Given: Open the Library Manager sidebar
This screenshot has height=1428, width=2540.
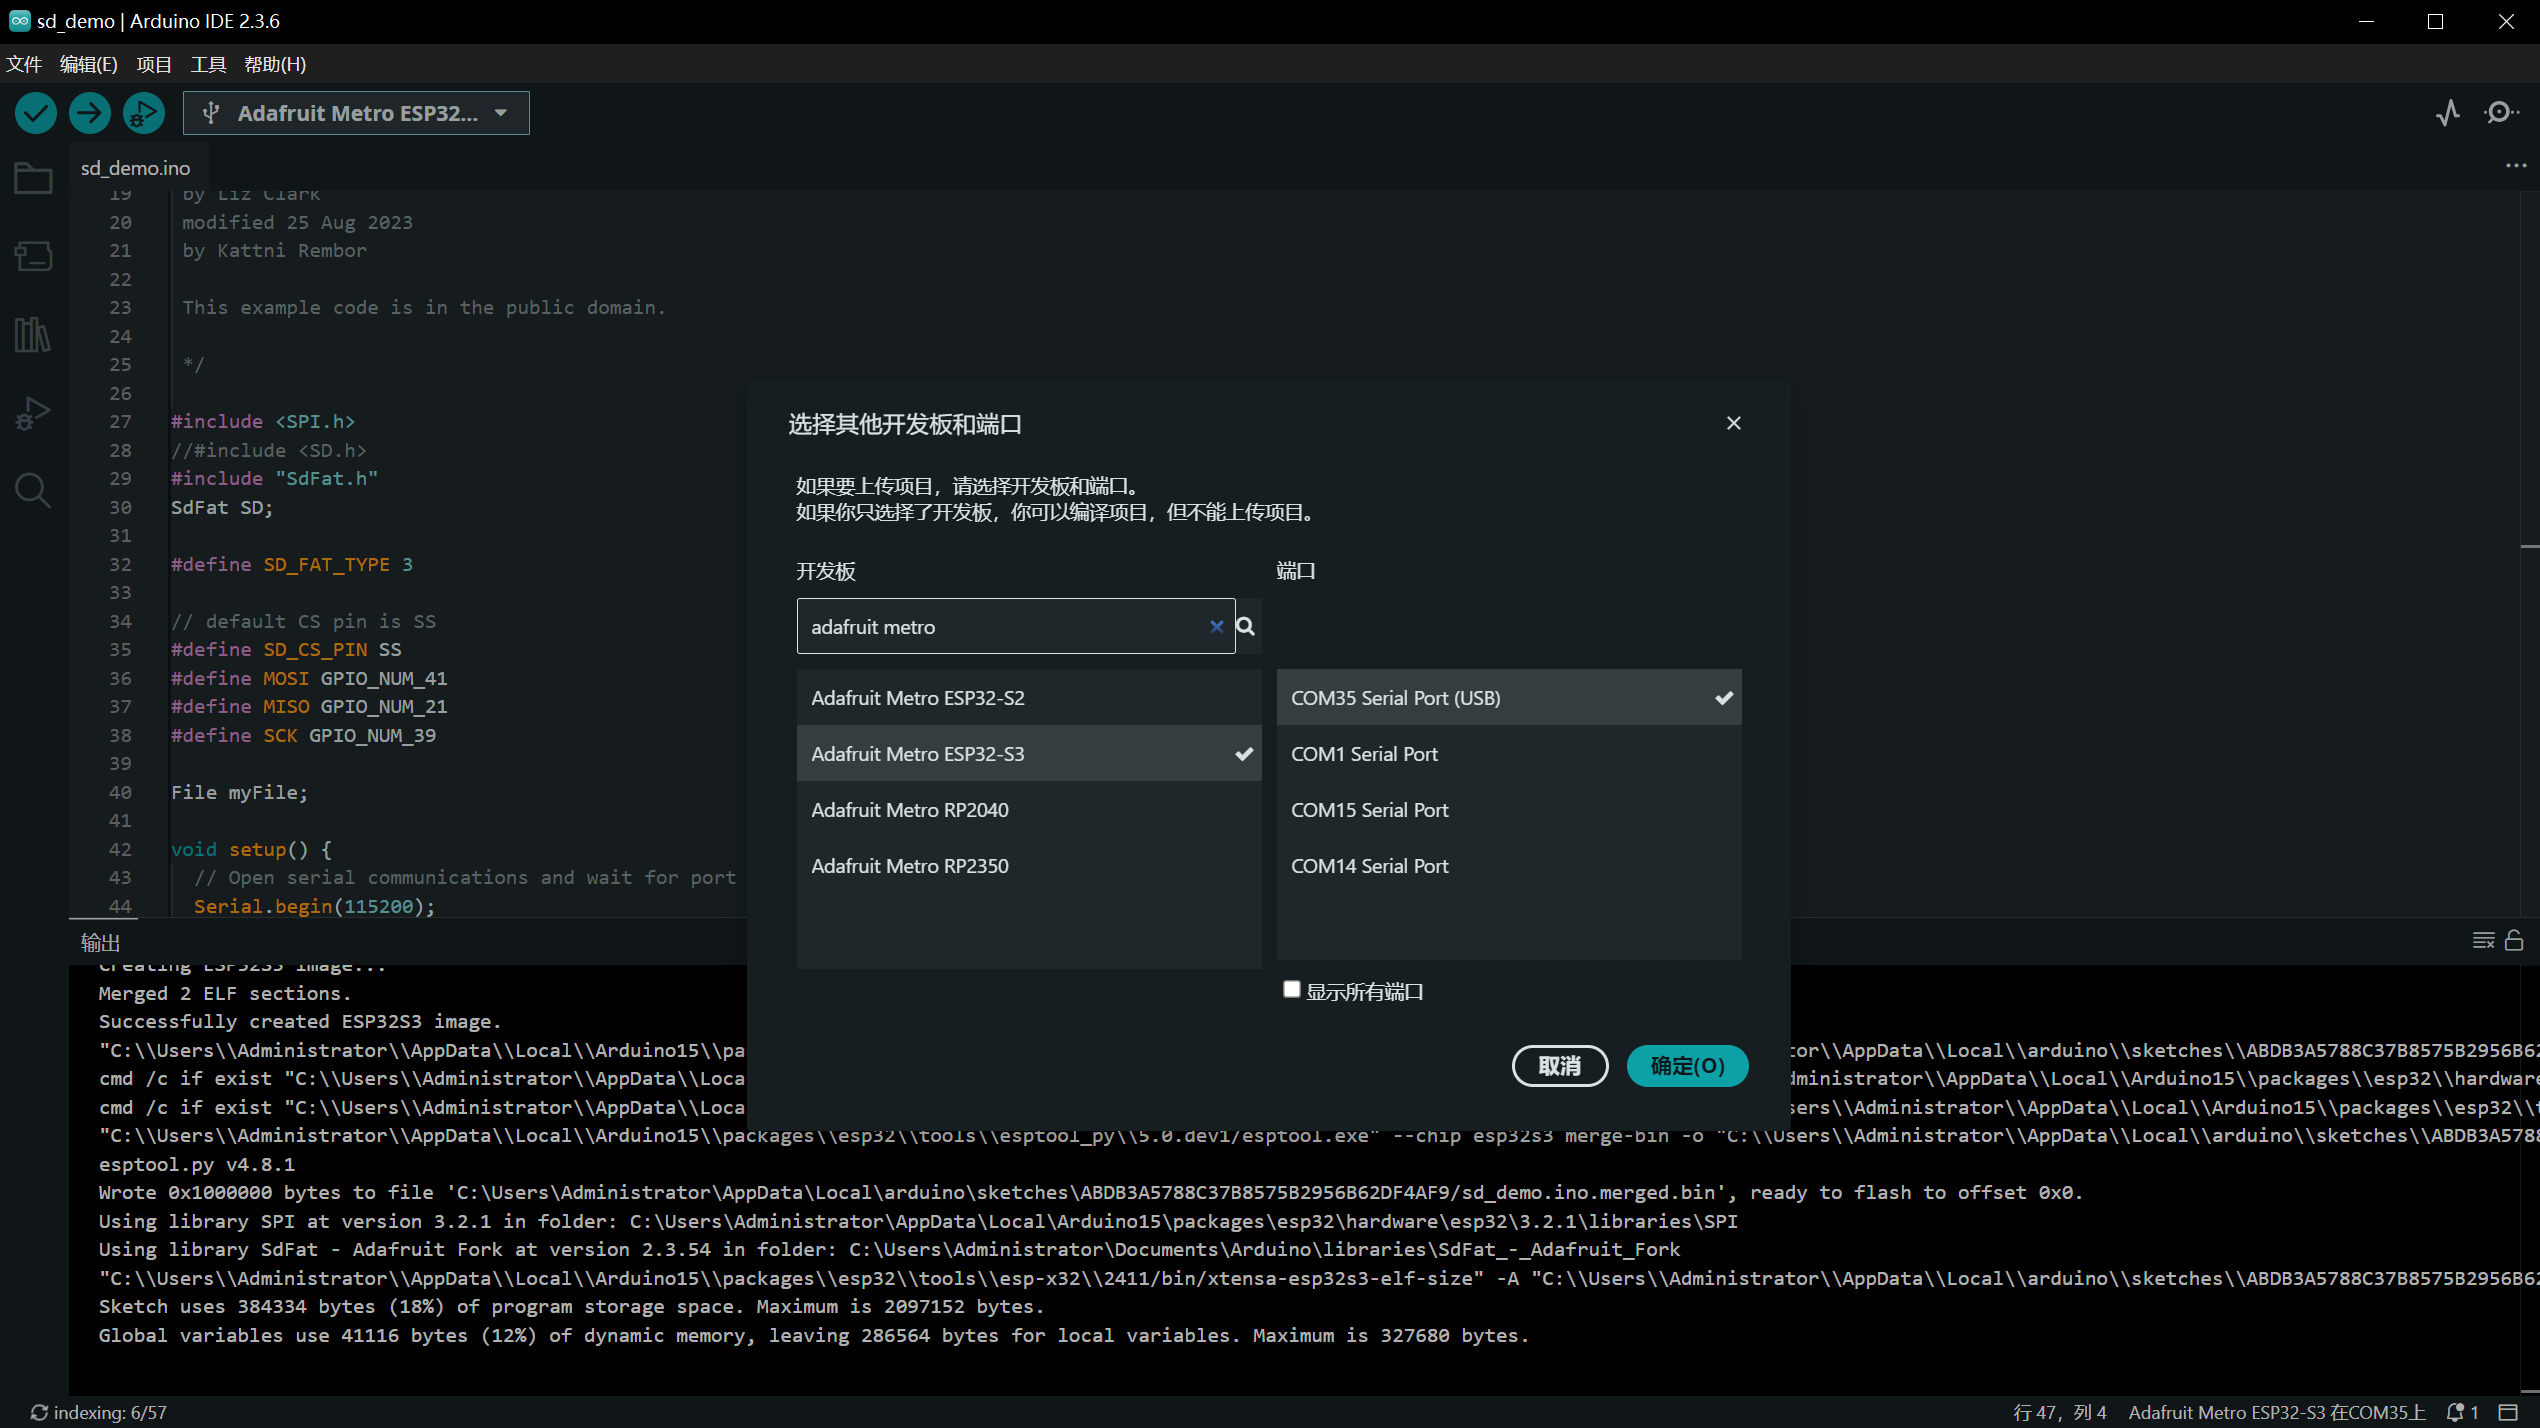Looking at the screenshot, I should coord(34,334).
